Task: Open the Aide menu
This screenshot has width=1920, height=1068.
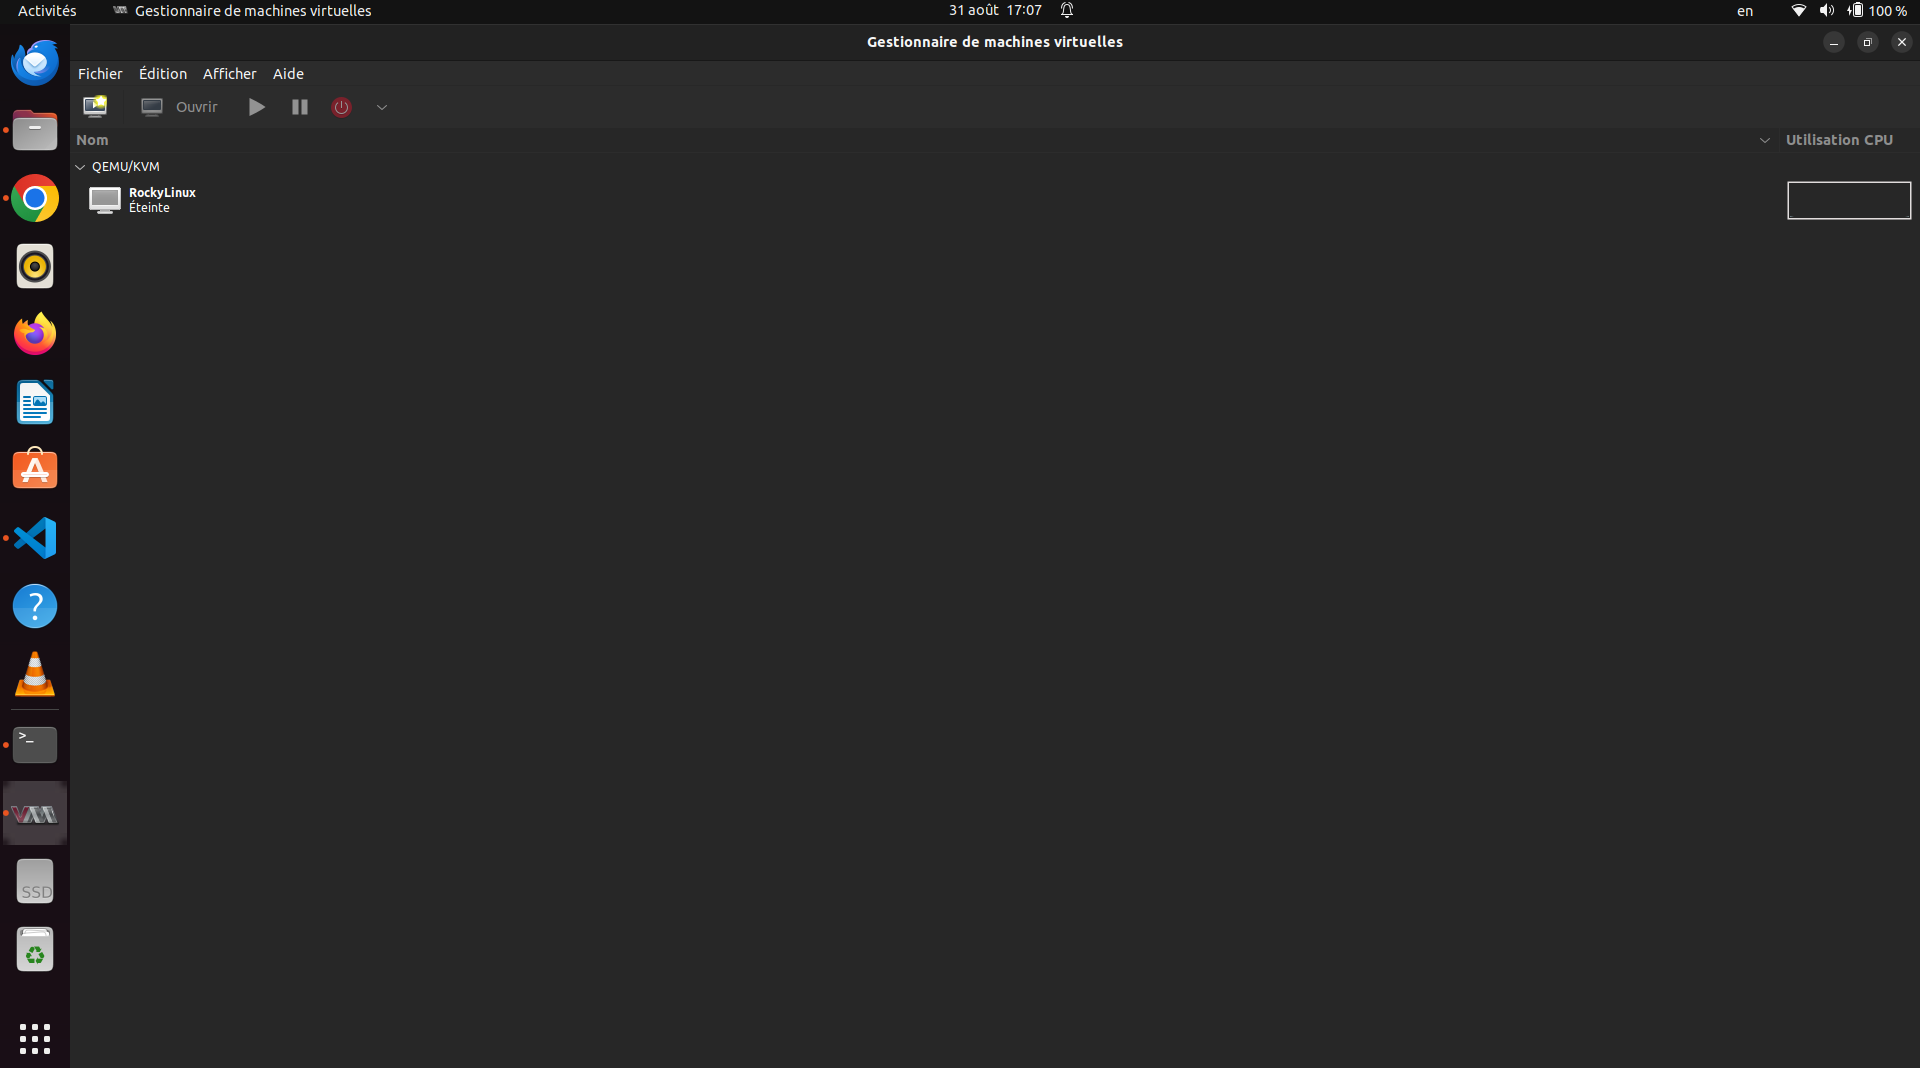Action: pyautogui.click(x=288, y=74)
